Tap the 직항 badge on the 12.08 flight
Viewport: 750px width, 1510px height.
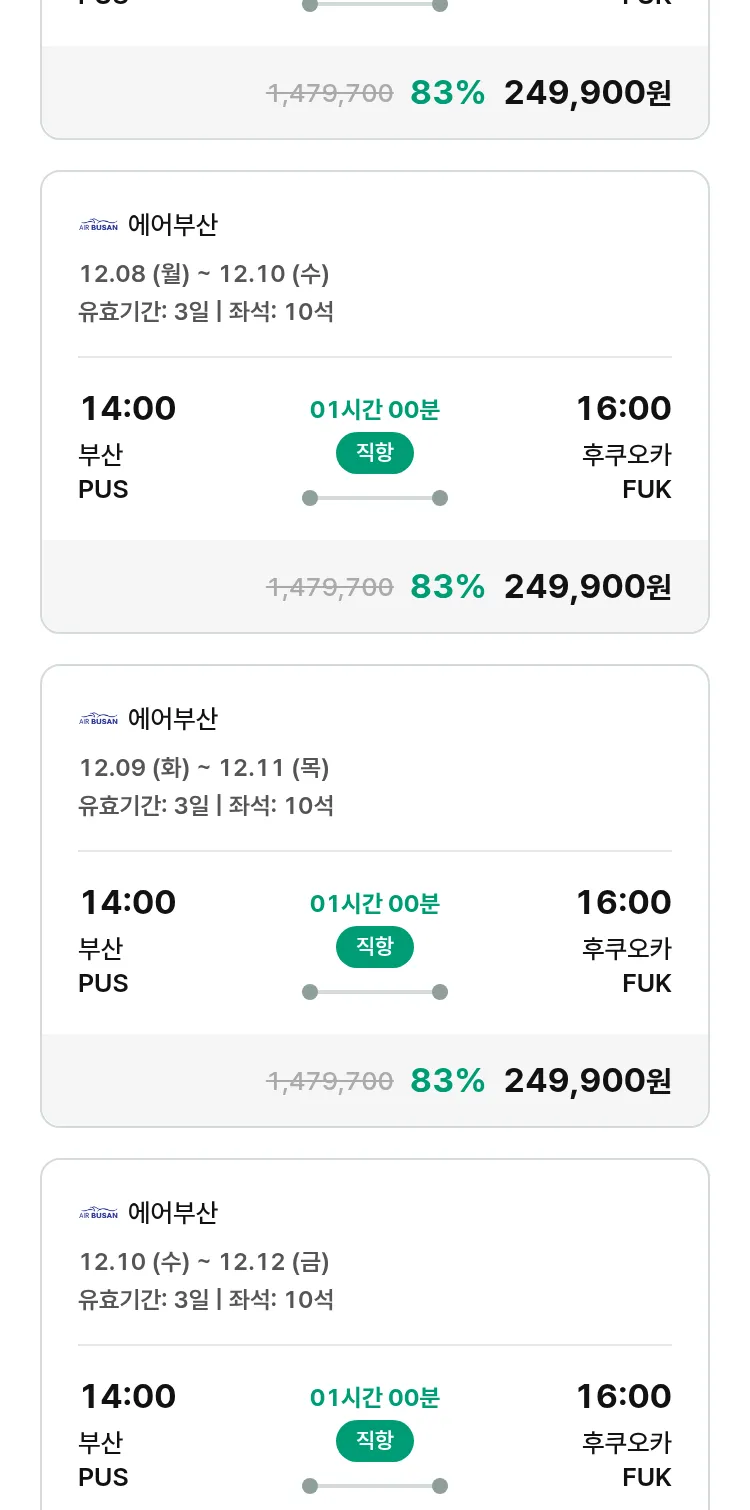click(374, 453)
